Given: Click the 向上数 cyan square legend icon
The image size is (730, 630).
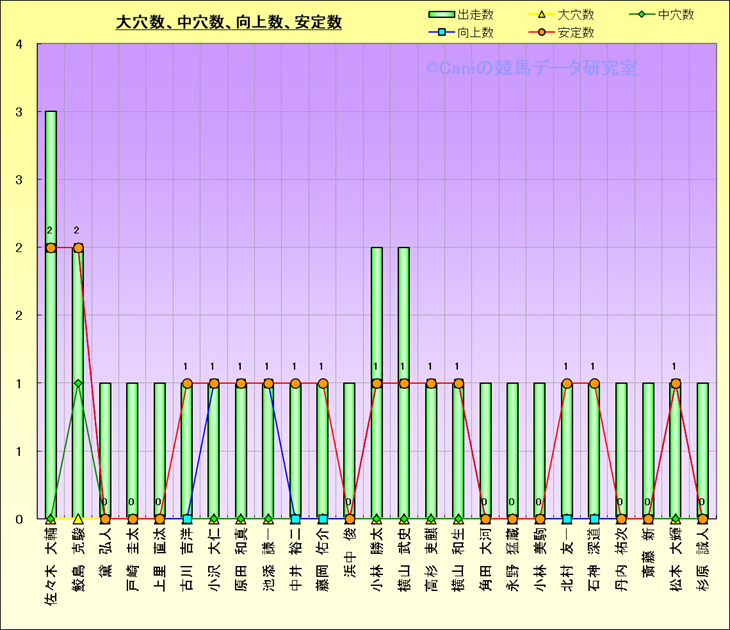Looking at the screenshot, I should click(x=440, y=33).
